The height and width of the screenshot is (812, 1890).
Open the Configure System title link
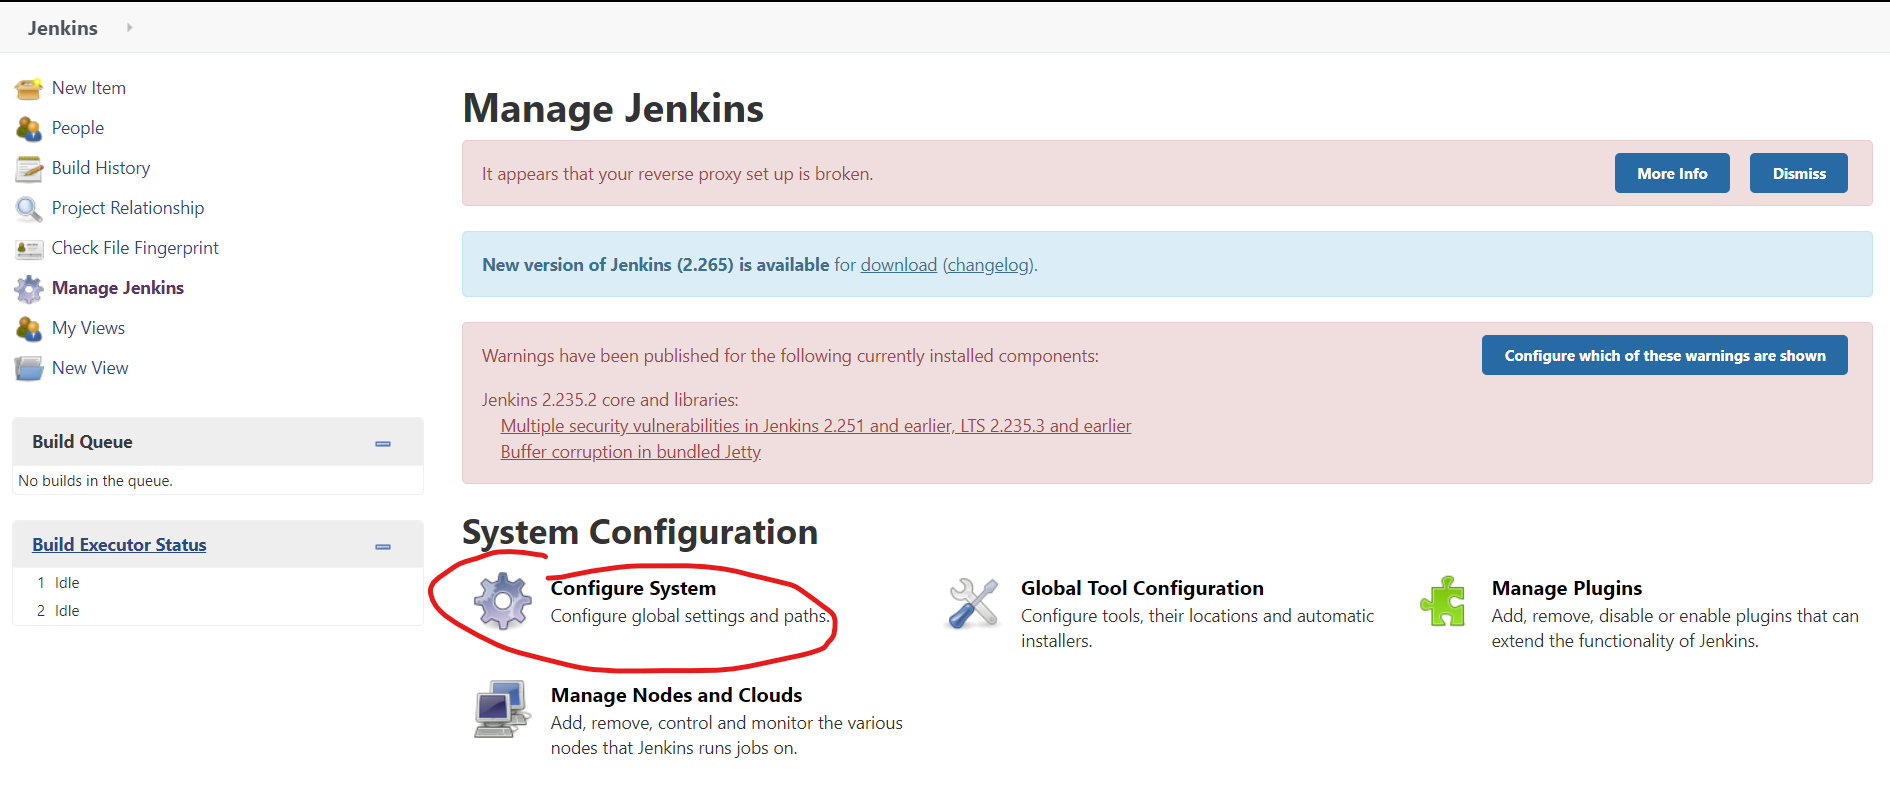633,588
